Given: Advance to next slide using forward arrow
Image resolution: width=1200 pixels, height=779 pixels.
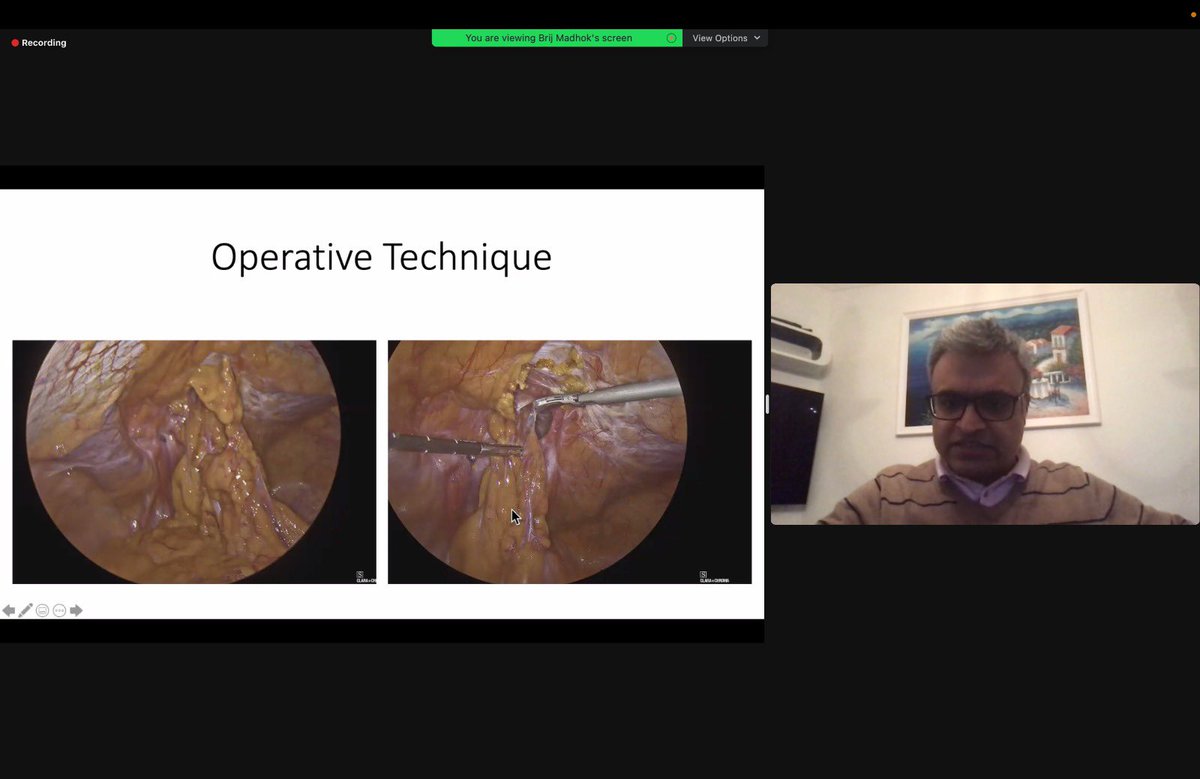Looking at the screenshot, I should click(x=75, y=610).
